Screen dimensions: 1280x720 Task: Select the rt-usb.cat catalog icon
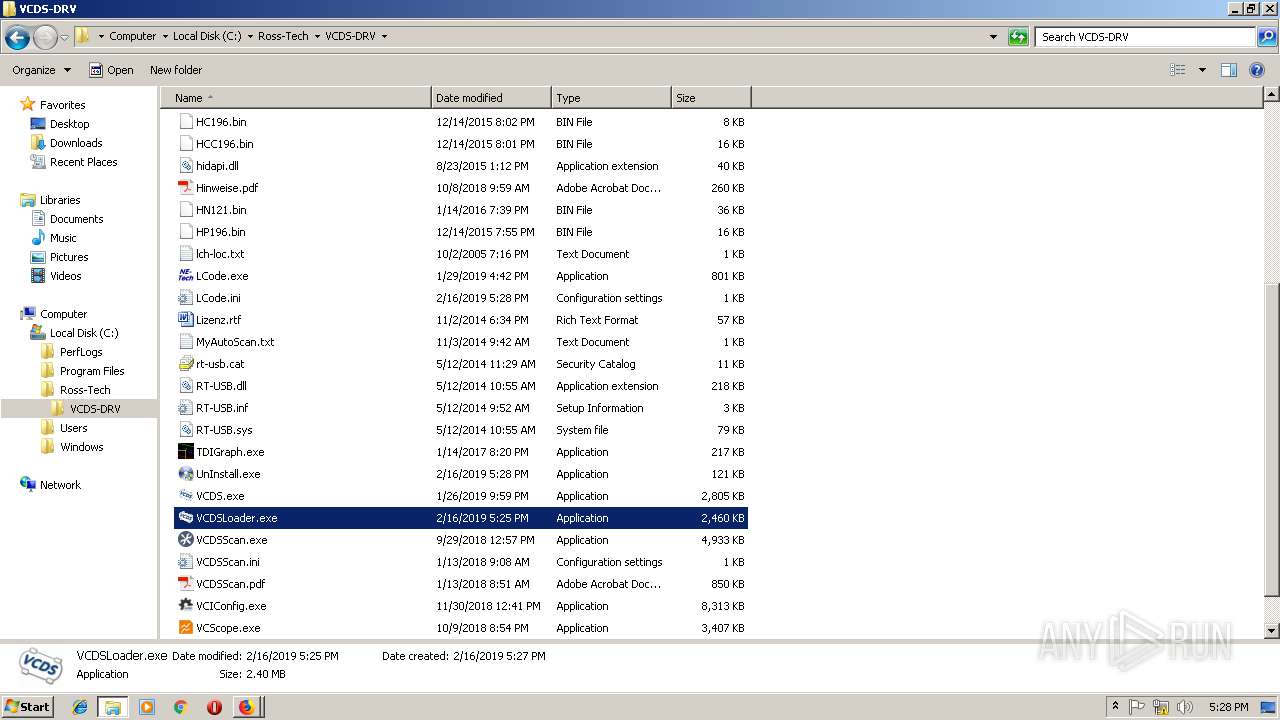coord(185,364)
